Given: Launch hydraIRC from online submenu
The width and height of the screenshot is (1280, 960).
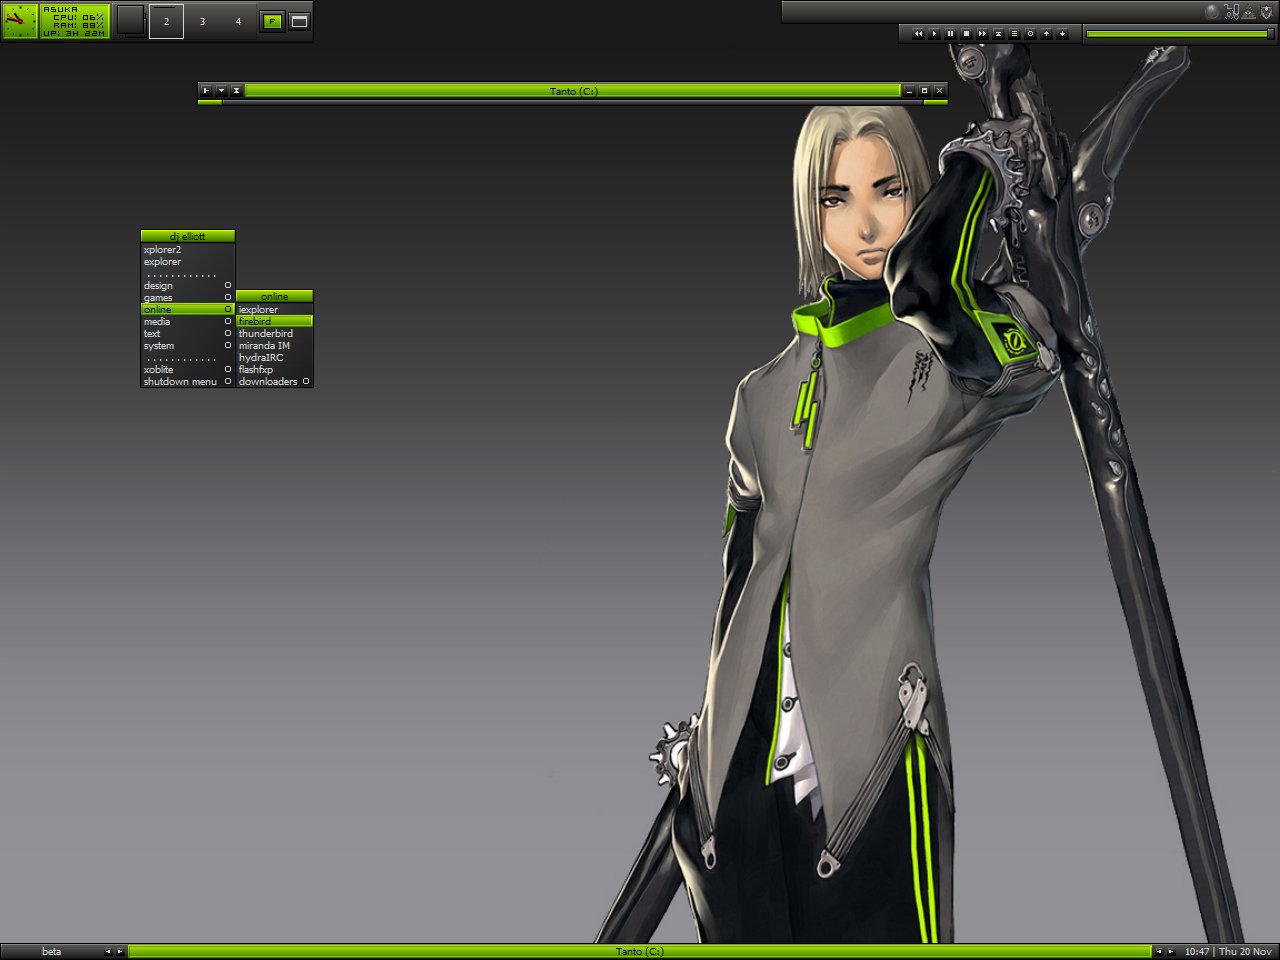Looking at the screenshot, I should point(274,358).
